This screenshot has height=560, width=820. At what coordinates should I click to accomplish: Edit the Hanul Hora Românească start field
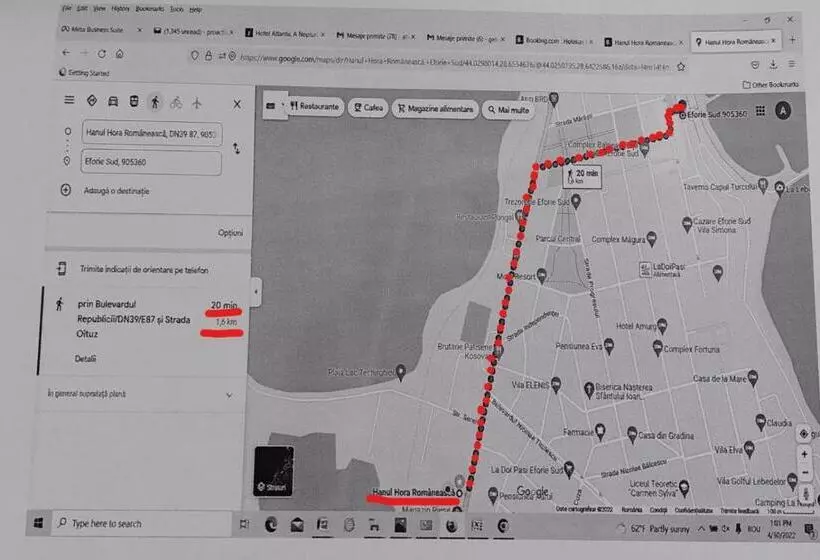(152, 133)
